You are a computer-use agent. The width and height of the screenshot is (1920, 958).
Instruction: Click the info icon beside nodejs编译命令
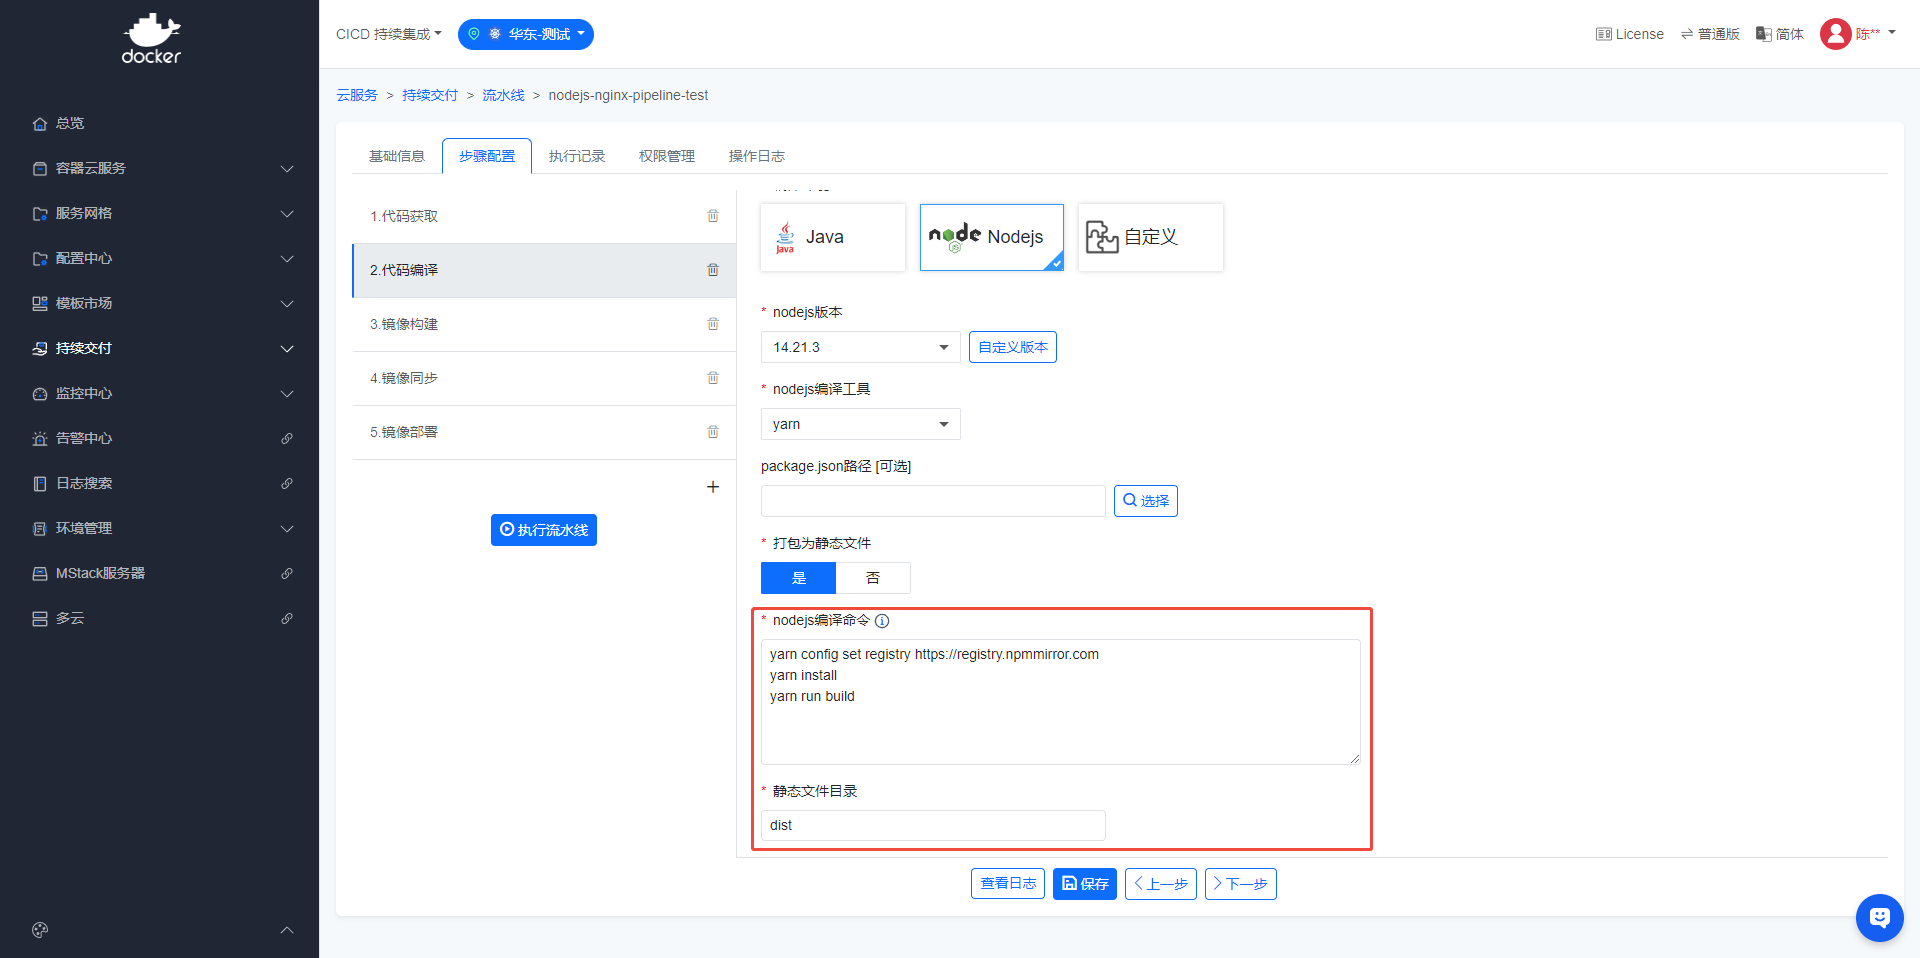pos(882,621)
